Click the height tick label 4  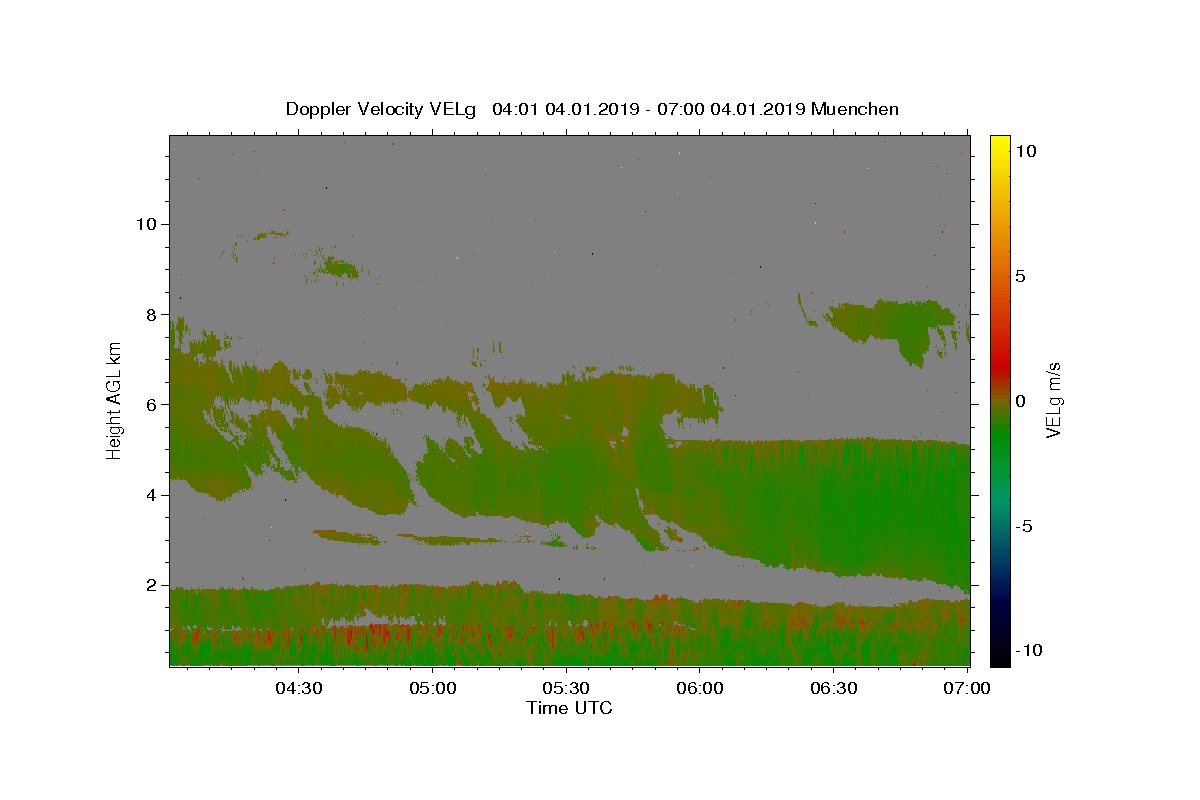tap(152, 495)
